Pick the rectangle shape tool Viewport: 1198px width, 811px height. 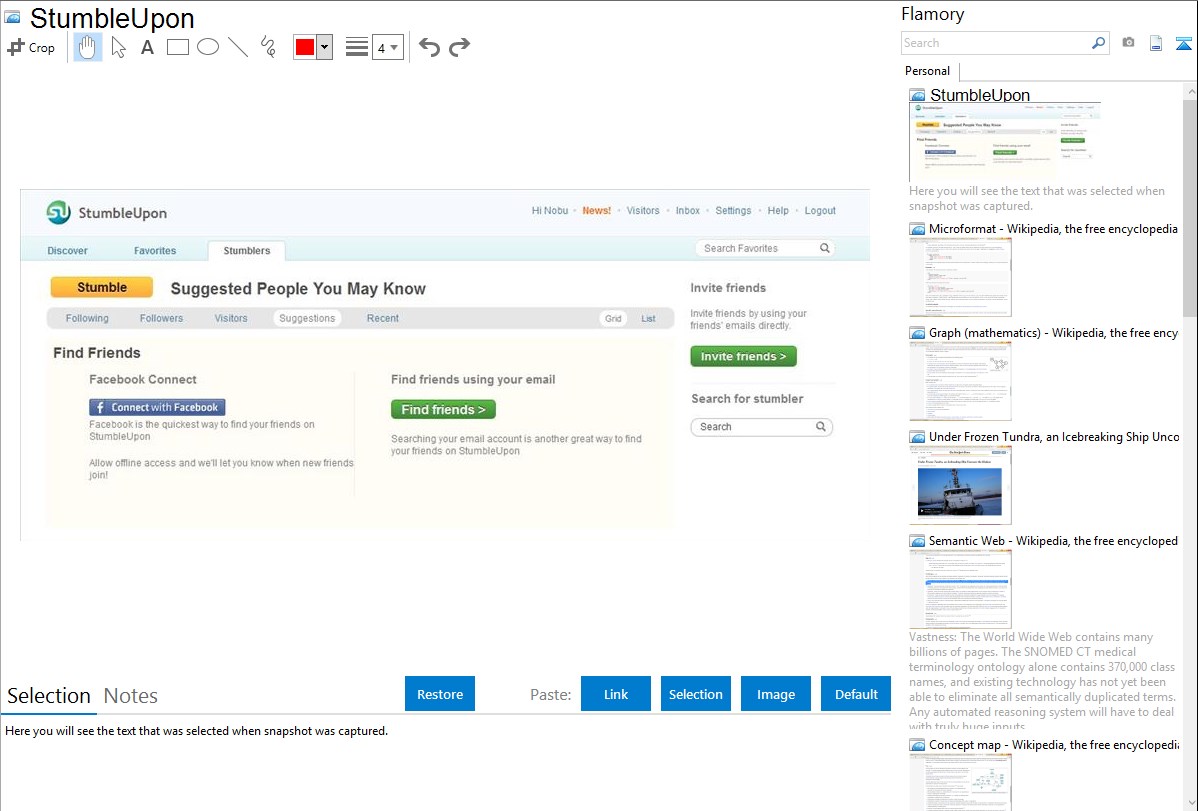(x=177, y=47)
